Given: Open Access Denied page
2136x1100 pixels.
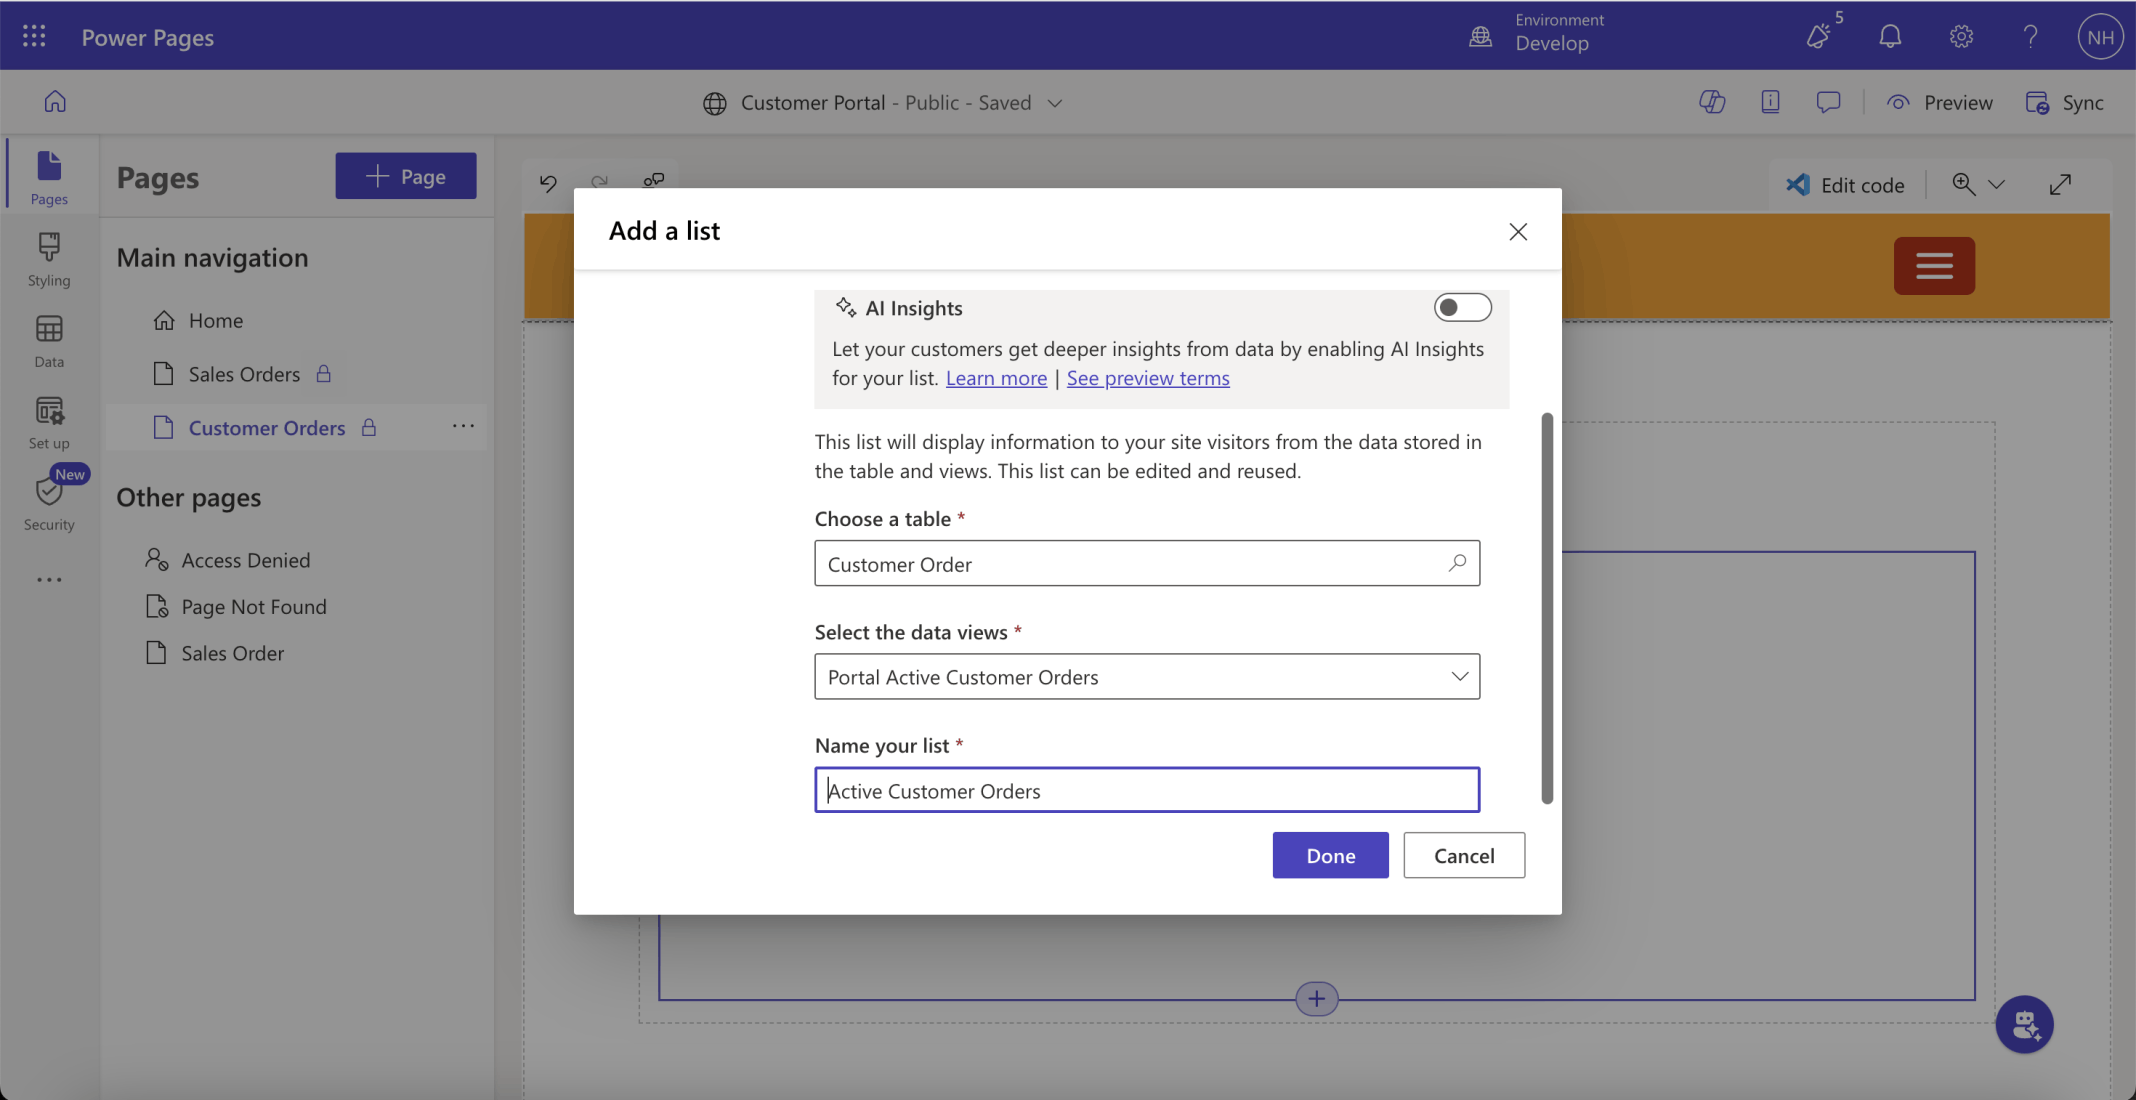Looking at the screenshot, I should 245,560.
